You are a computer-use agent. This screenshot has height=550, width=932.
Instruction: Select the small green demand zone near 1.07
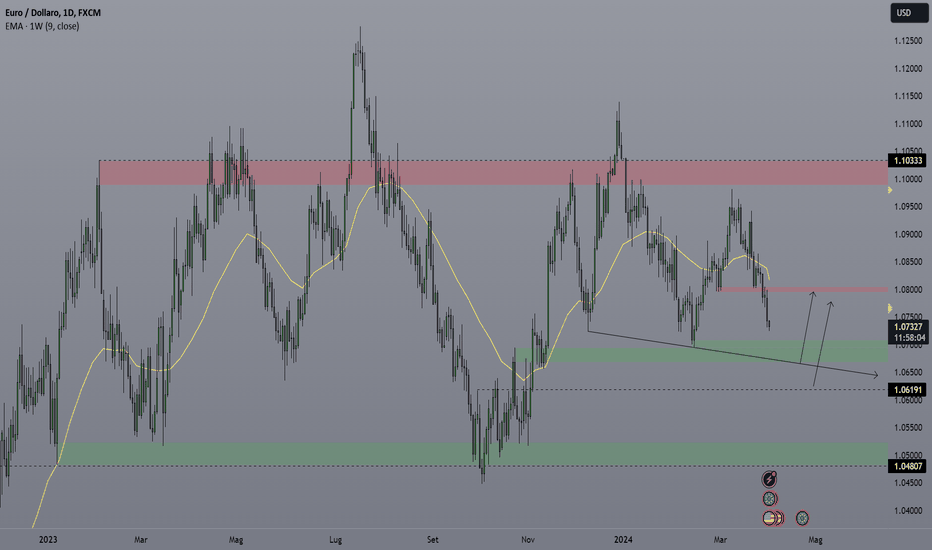(x=700, y=351)
